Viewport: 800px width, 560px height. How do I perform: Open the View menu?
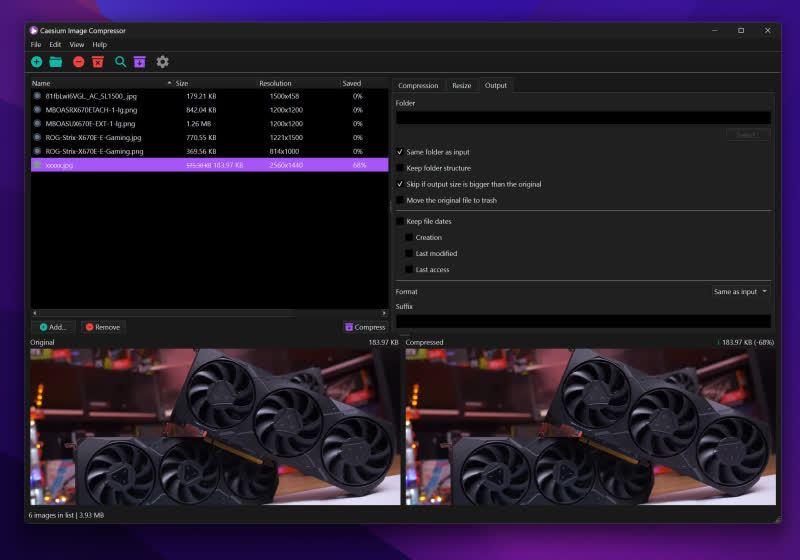pyautogui.click(x=77, y=45)
